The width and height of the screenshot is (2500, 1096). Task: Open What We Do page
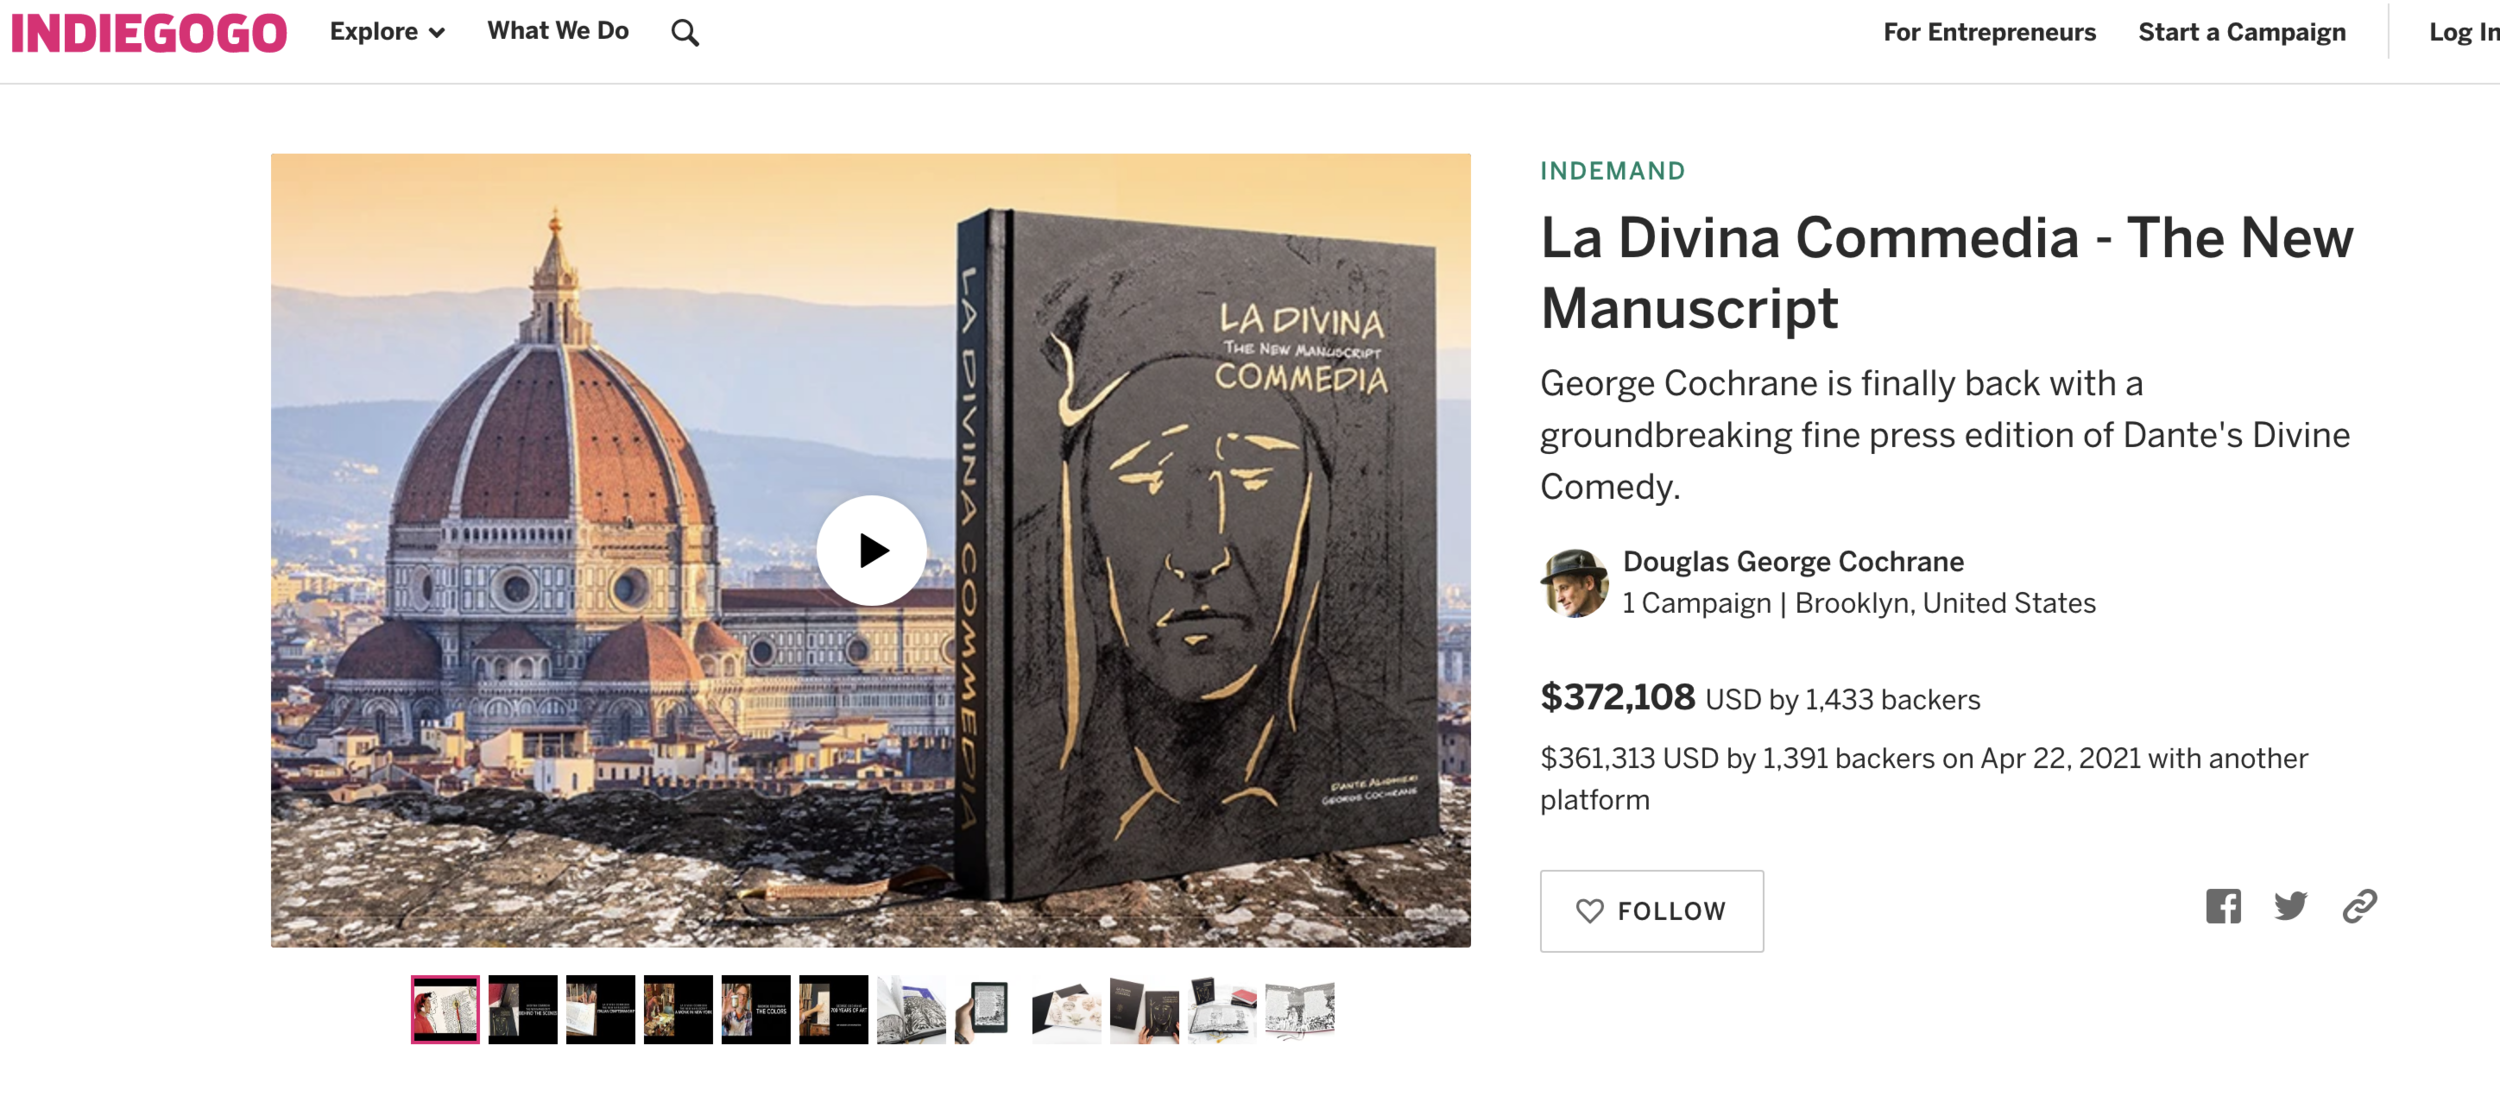pyautogui.click(x=558, y=31)
